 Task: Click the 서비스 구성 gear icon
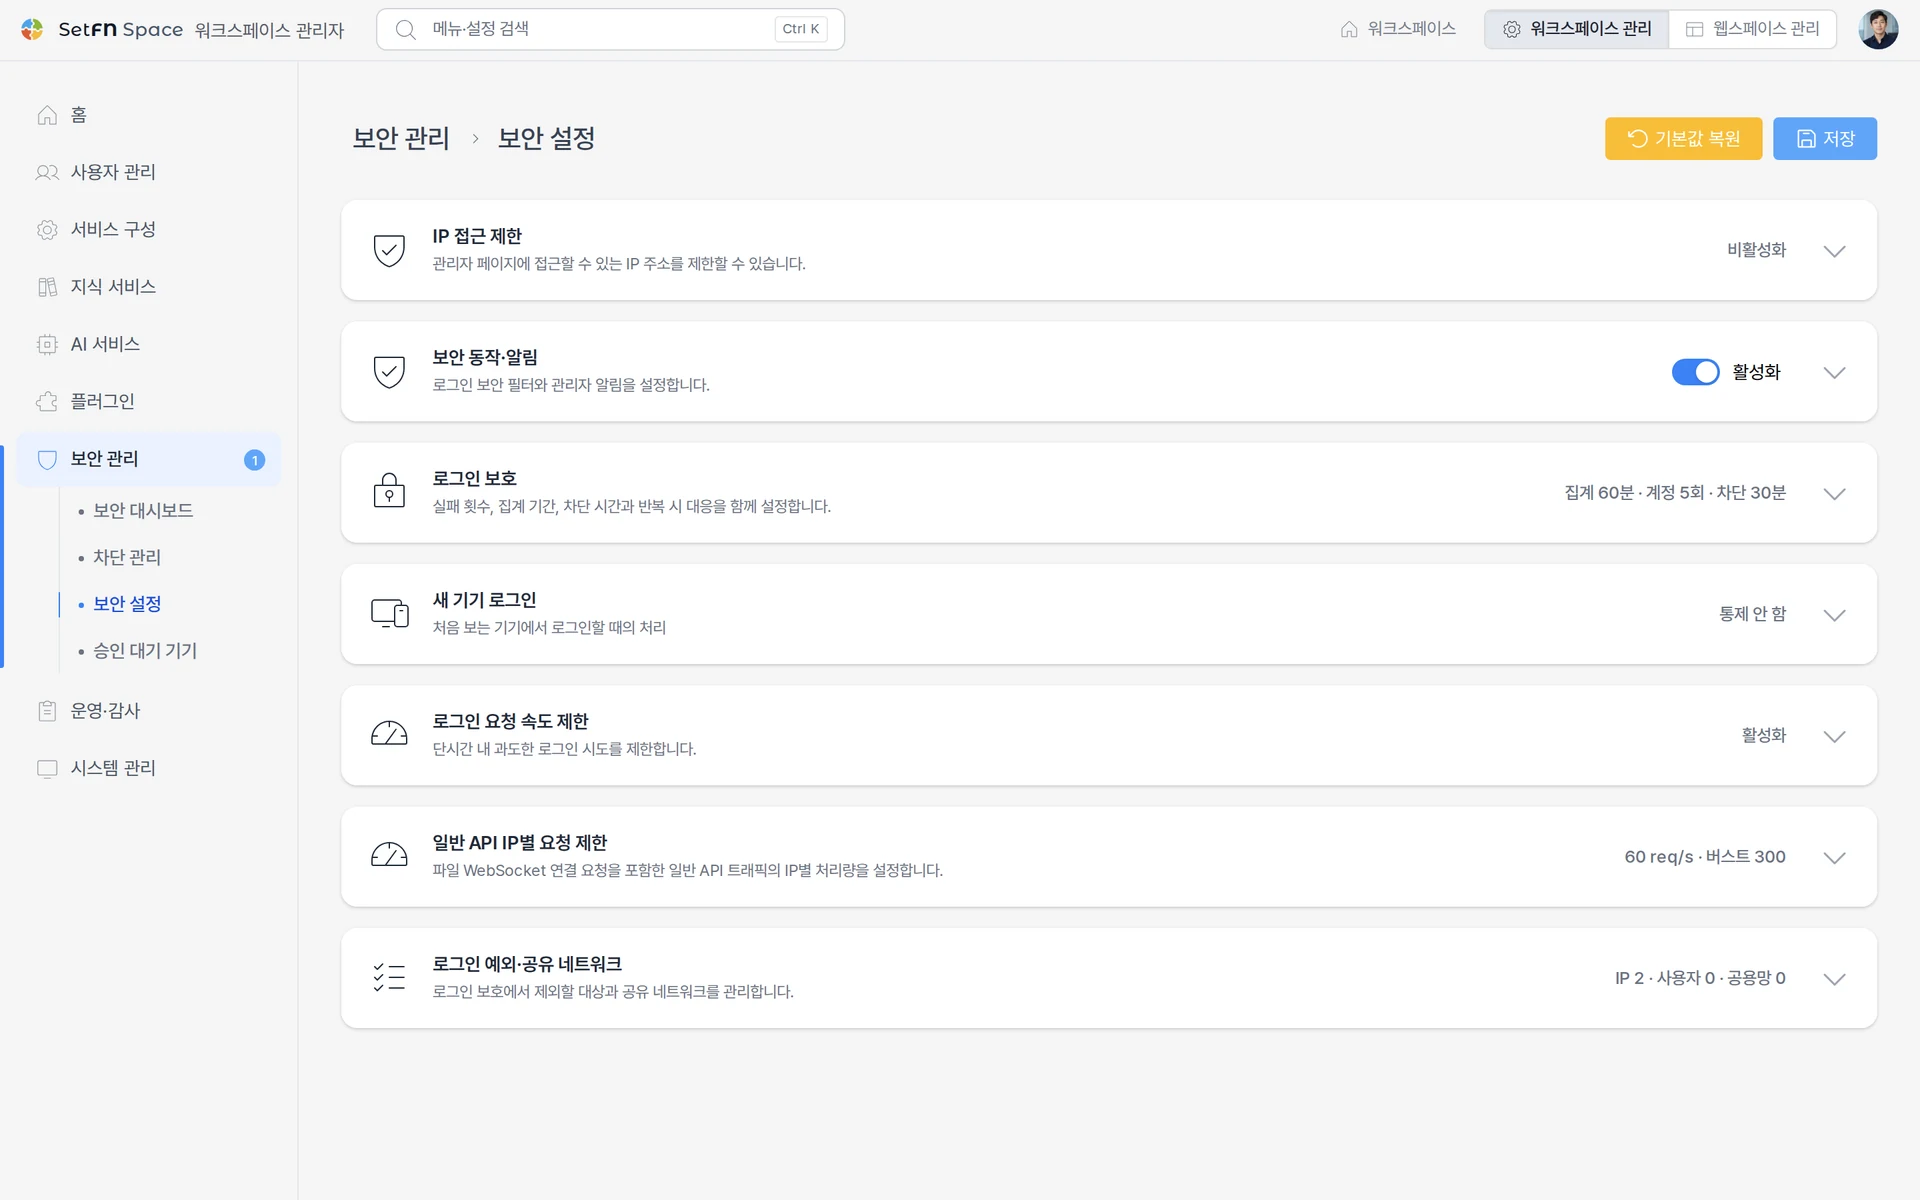click(47, 229)
